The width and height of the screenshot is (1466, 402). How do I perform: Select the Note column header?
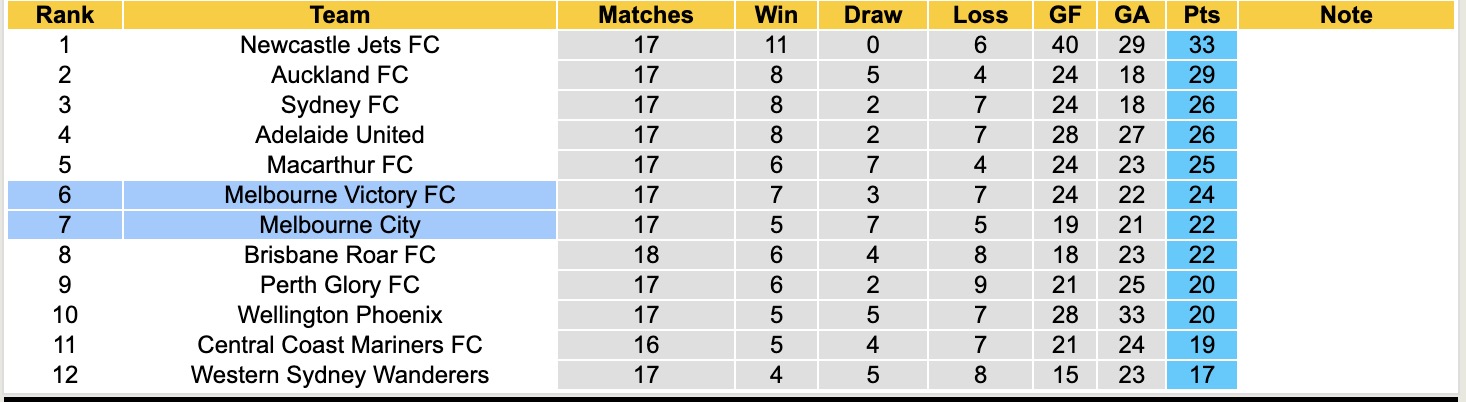(x=1346, y=15)
